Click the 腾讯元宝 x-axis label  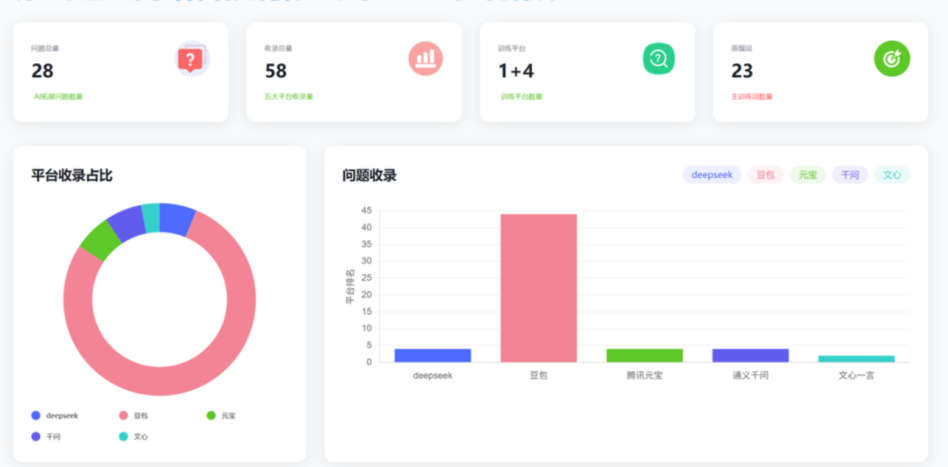pyautogui.click(x=644, y=376)
